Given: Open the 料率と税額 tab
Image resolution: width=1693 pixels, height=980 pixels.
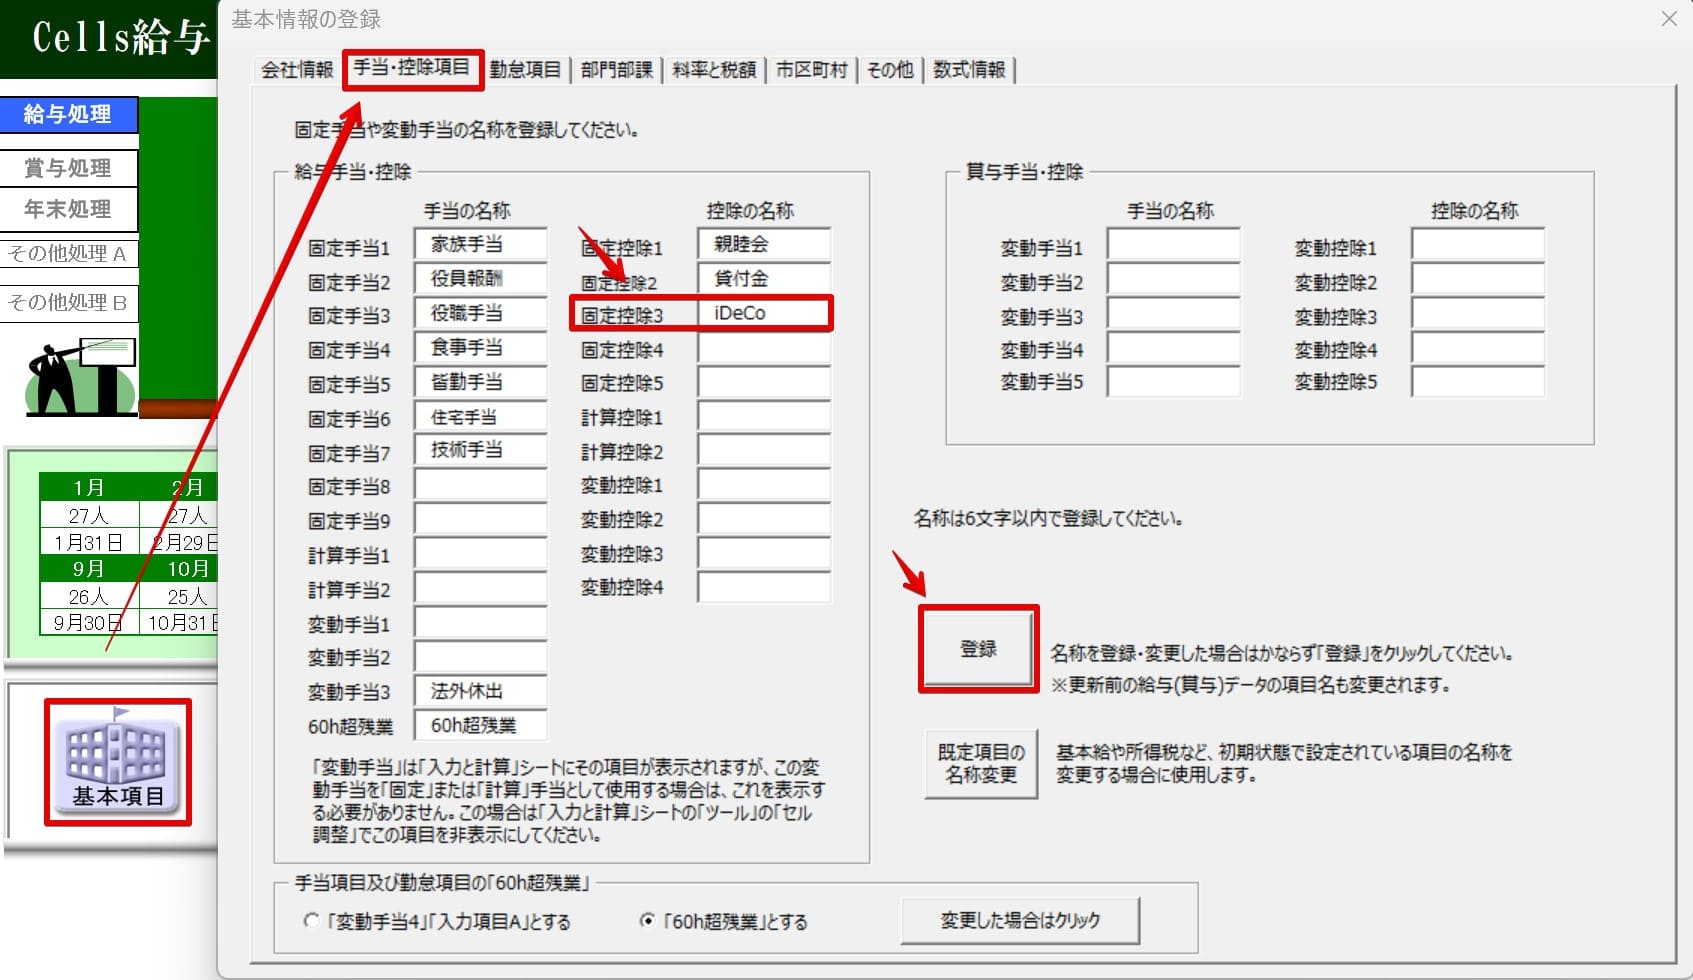Looking at the screenshot, I should coord(714,70).
